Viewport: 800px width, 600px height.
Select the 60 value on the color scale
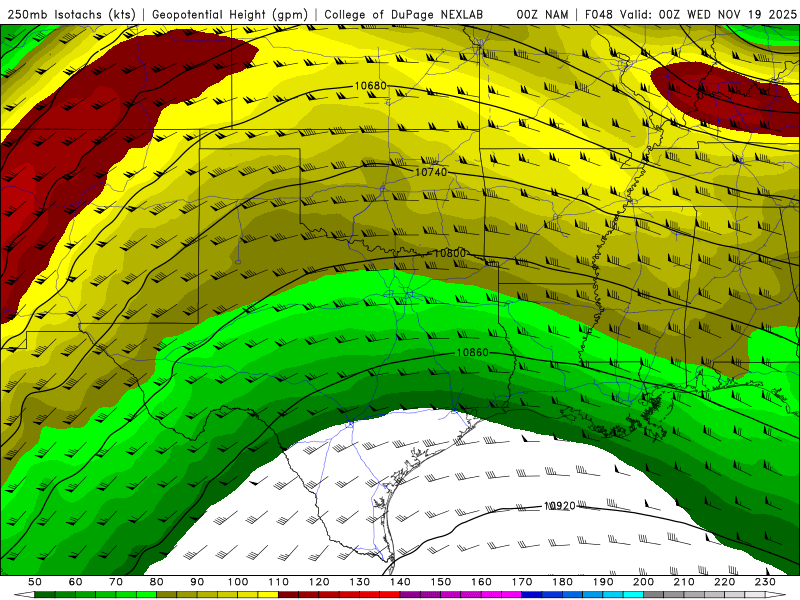76,582
